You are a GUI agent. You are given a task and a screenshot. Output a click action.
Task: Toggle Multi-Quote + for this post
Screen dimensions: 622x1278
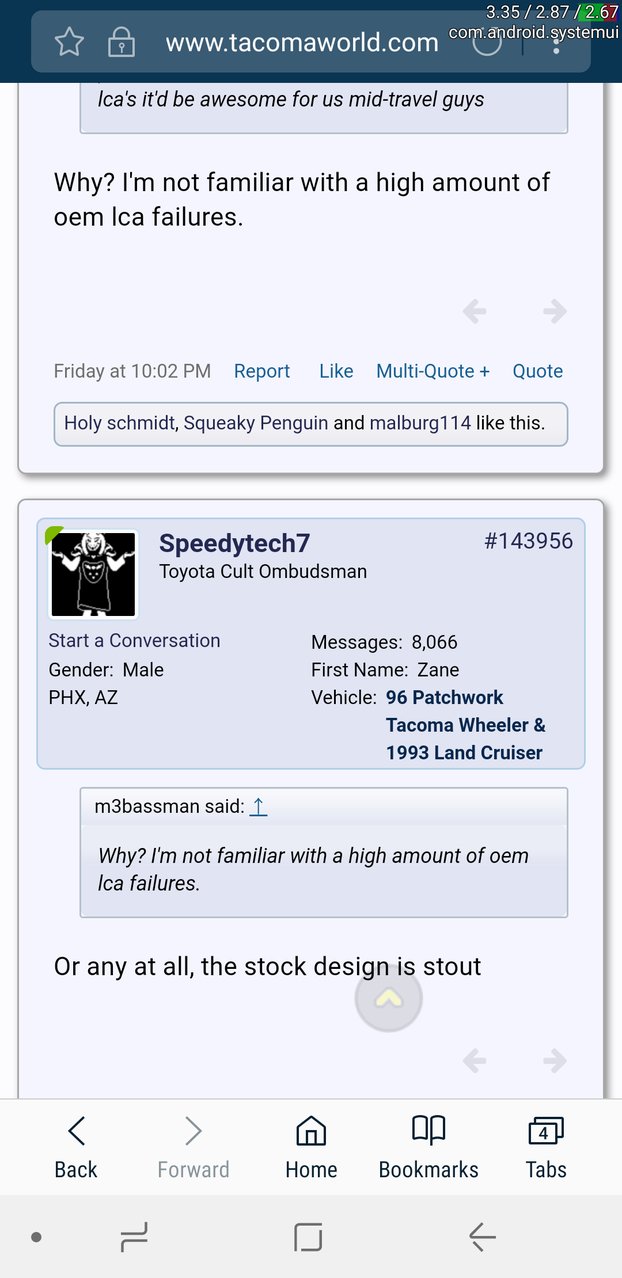pos(433,371)
